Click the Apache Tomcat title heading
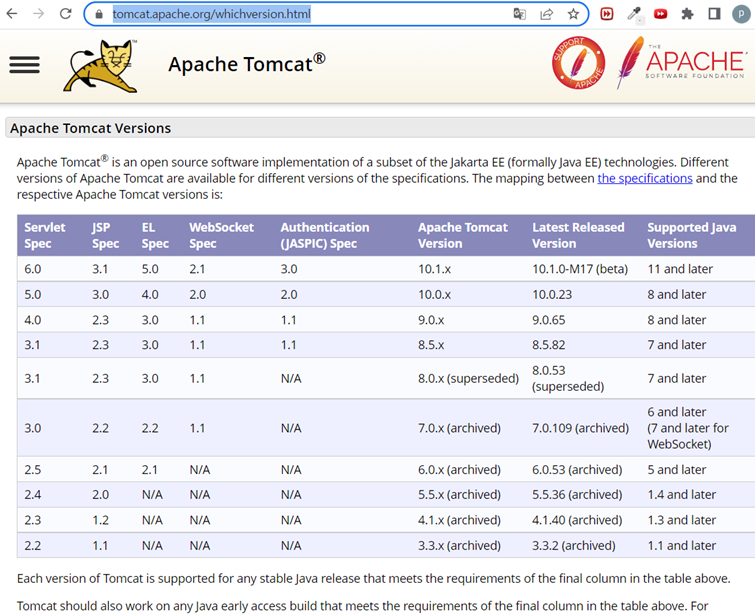Viewport: 755px width, 615px height. [247, 64]
